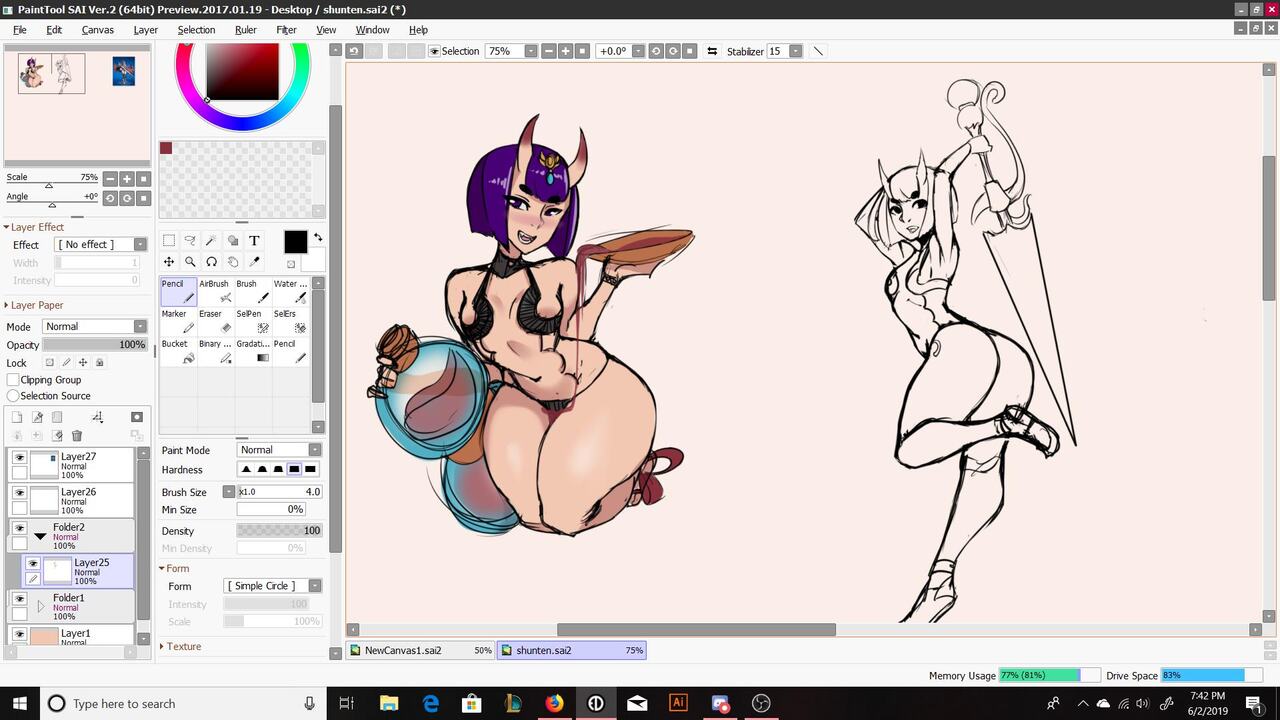Pick the Lasso selection tool

pyautogui.click(x=190, y=240)
